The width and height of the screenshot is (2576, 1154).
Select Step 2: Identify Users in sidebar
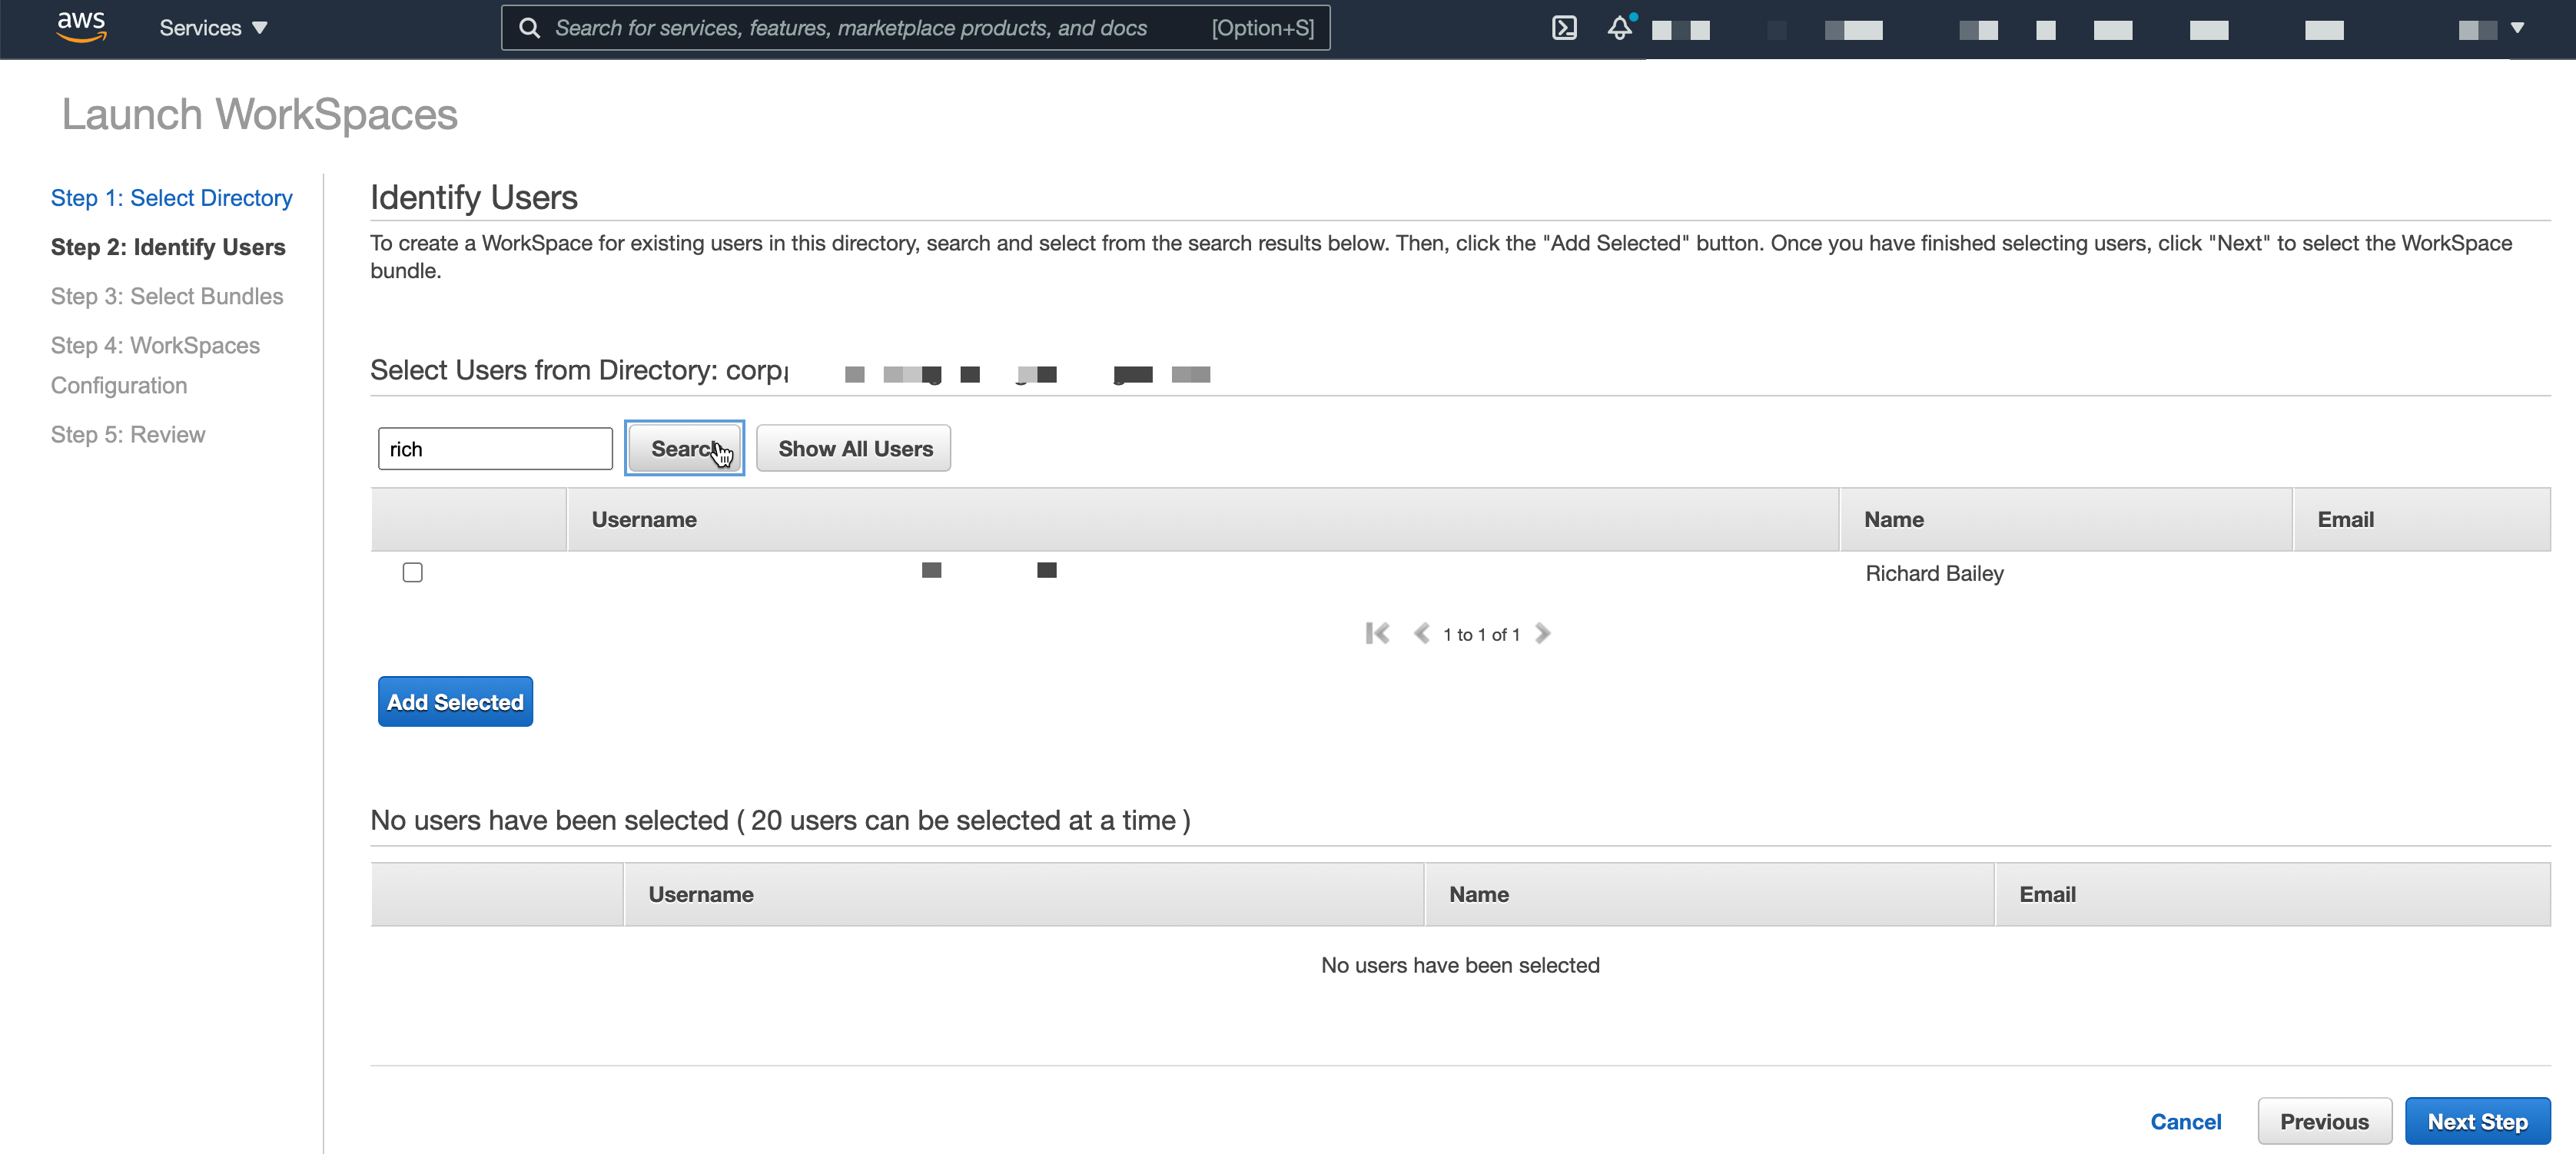pos(168,247)
